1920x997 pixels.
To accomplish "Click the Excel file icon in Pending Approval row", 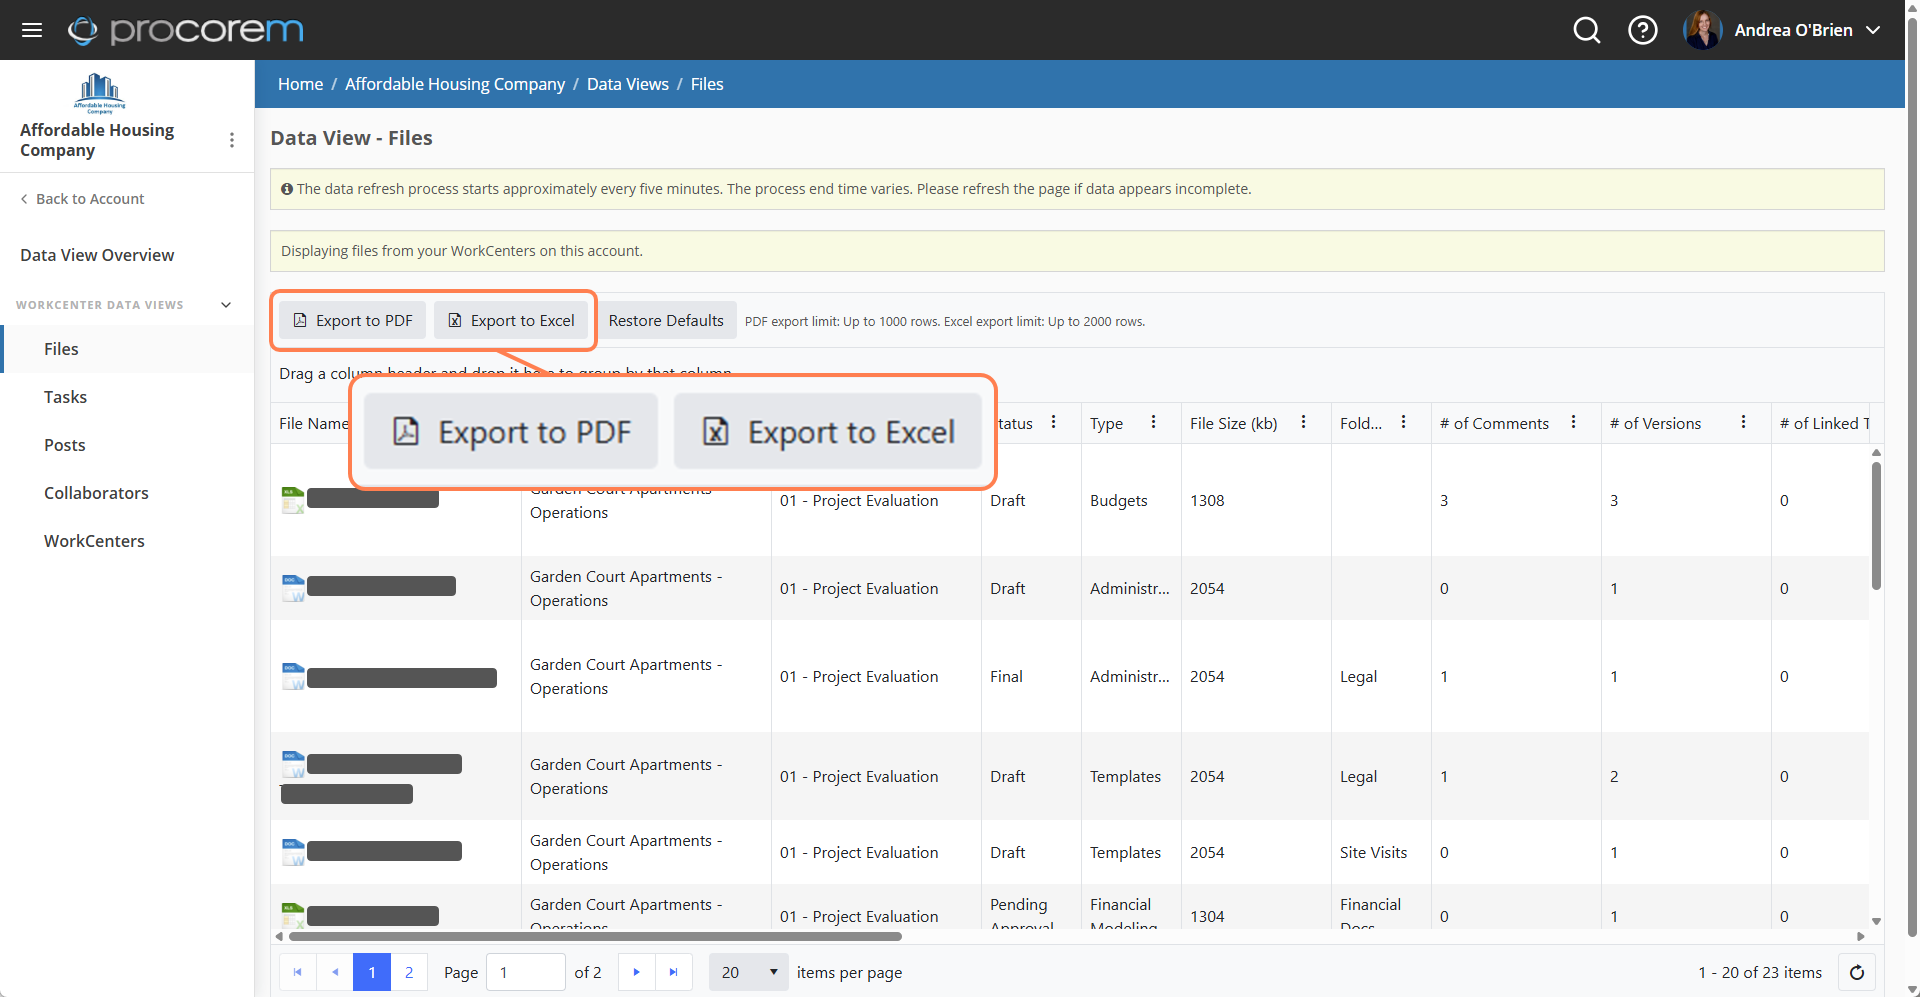I will (x=293, y=916).
